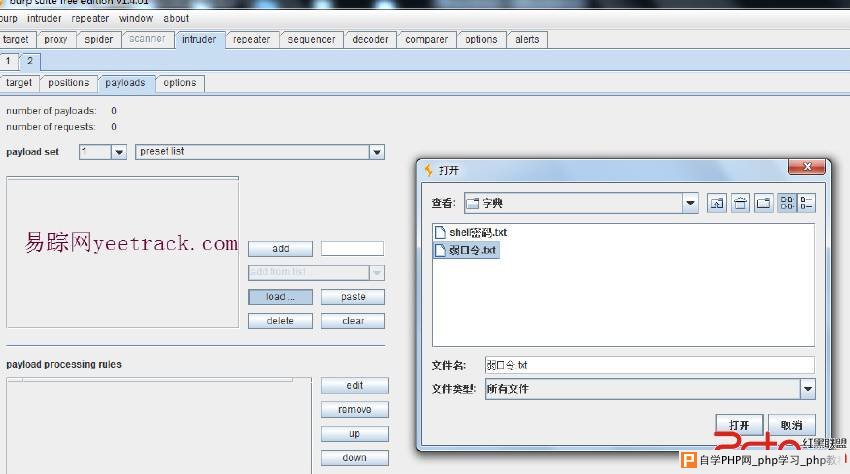Click 打开 to open selected file
Screen dimensions: 850x474
(x=739, y=425)
